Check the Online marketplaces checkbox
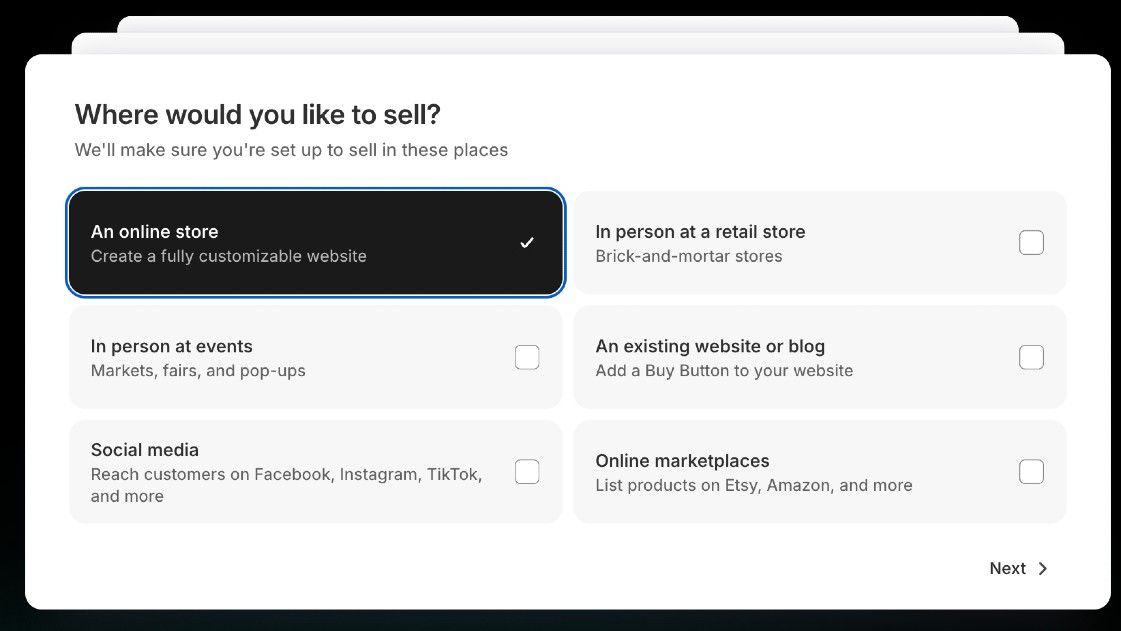 point(1031,471)
